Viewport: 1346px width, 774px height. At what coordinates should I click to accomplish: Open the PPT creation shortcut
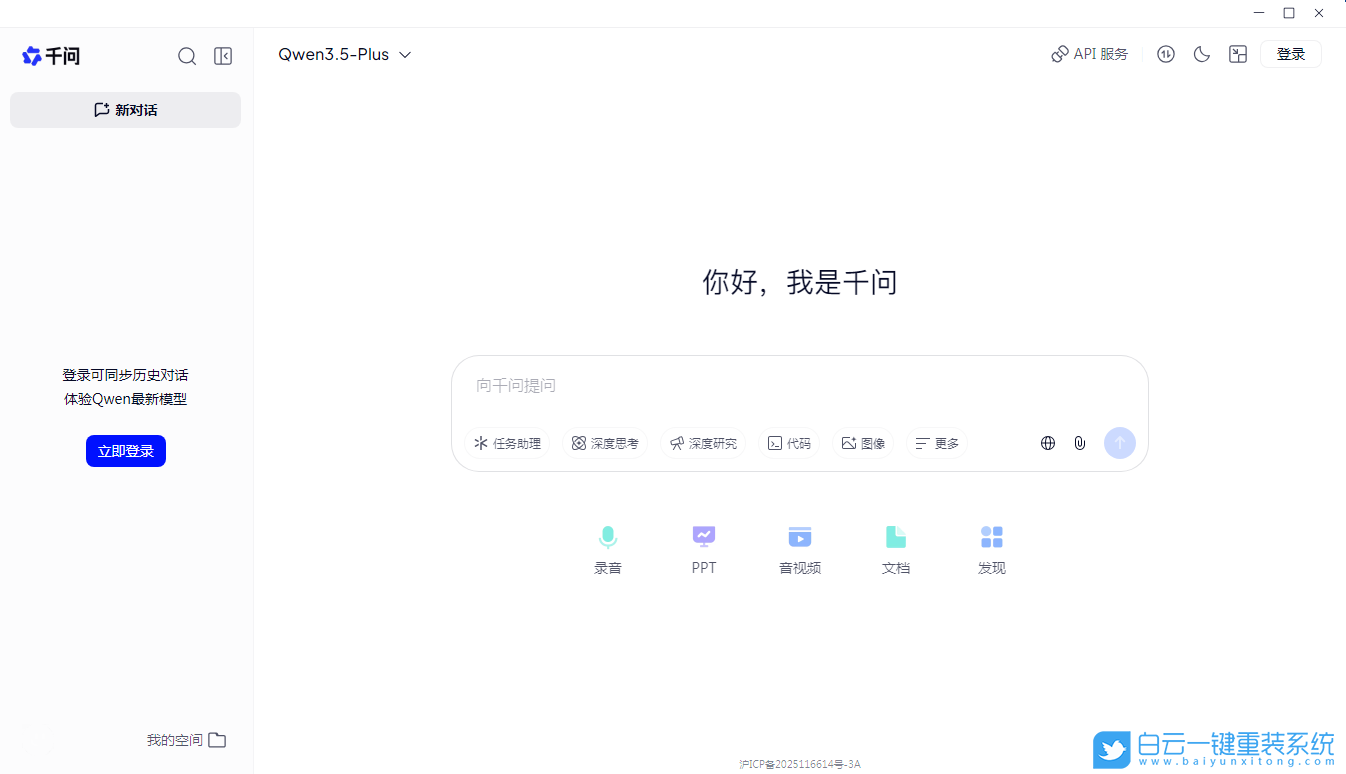(704, 549)
